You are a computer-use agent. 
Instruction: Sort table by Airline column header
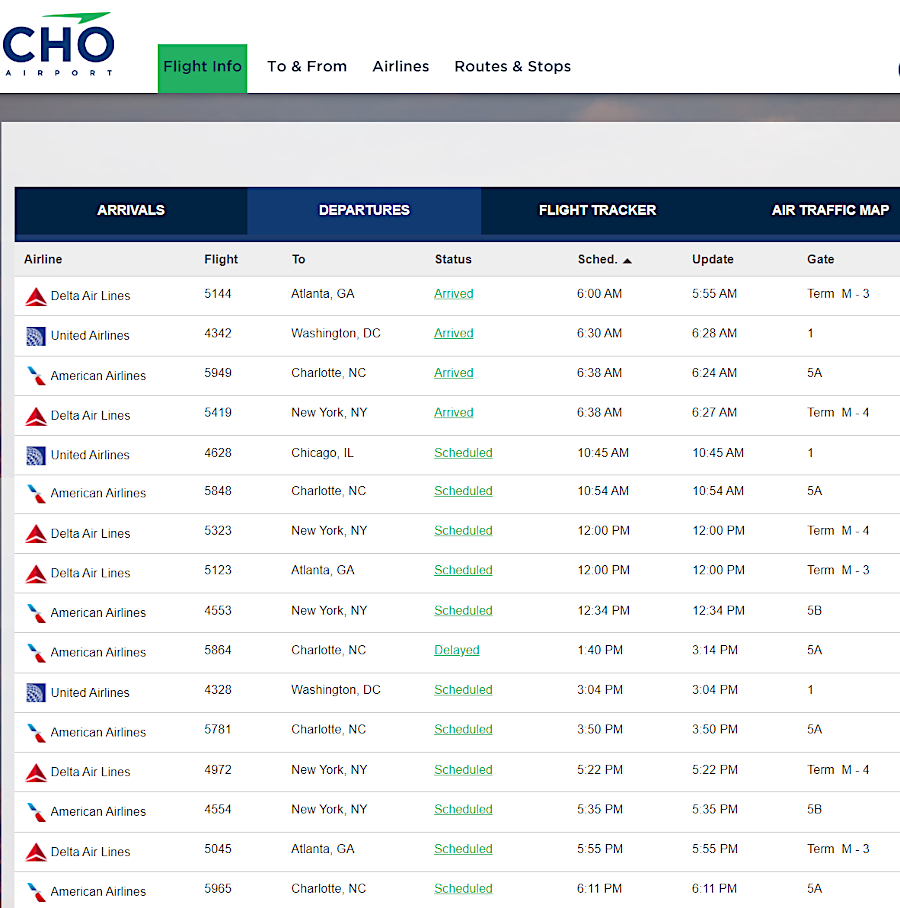tap(43, 259)
